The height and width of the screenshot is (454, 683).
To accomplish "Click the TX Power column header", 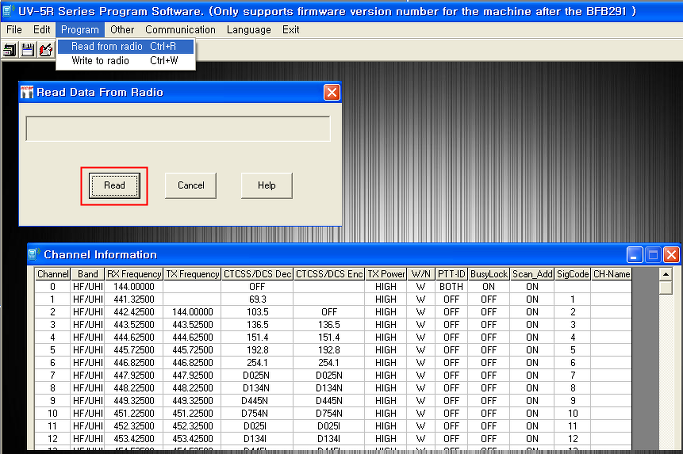I will pyautogui.click(x=386, y=274).
